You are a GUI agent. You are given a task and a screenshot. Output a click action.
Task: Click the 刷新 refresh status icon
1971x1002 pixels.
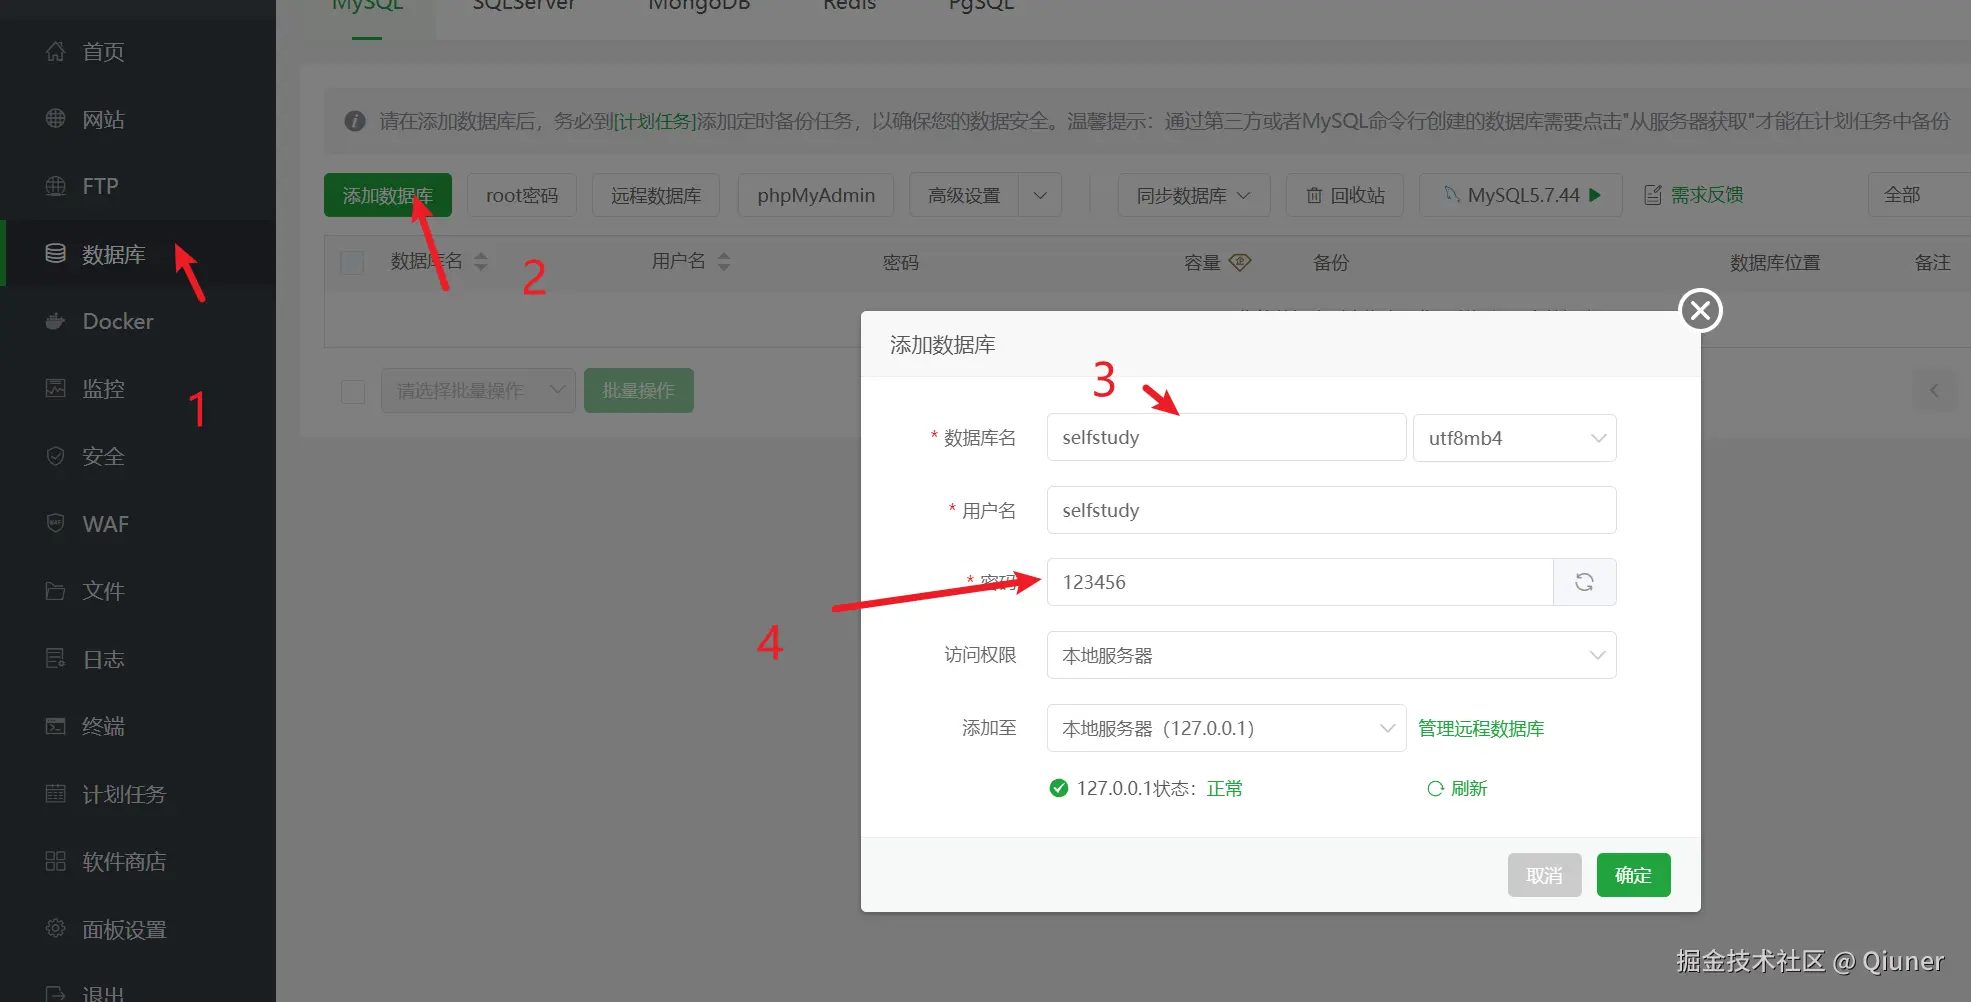(1435, 788)
